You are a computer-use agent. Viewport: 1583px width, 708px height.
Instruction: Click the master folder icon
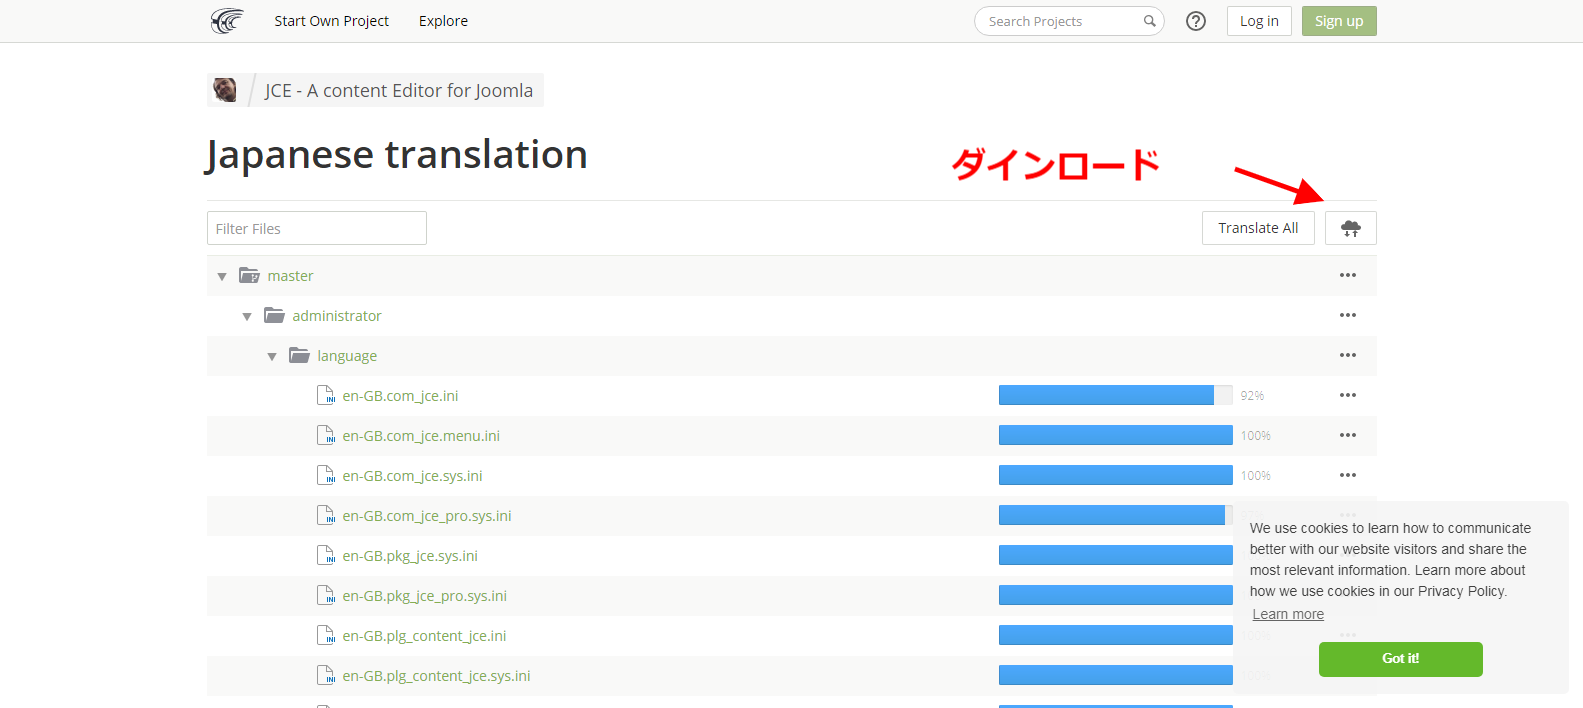pos(249,275)
